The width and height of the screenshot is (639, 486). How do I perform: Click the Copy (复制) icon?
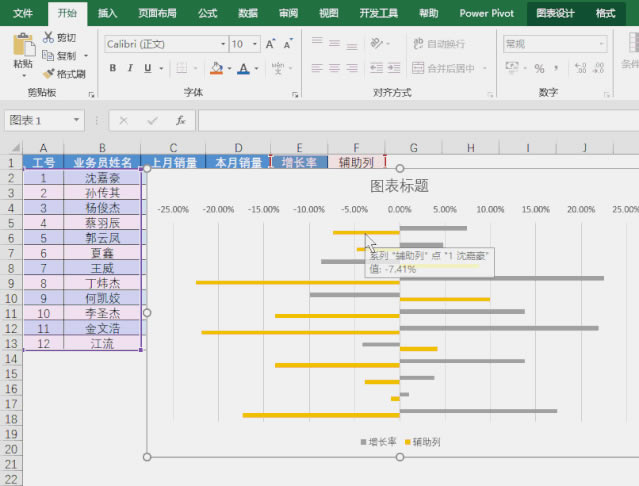pos(49,56)
